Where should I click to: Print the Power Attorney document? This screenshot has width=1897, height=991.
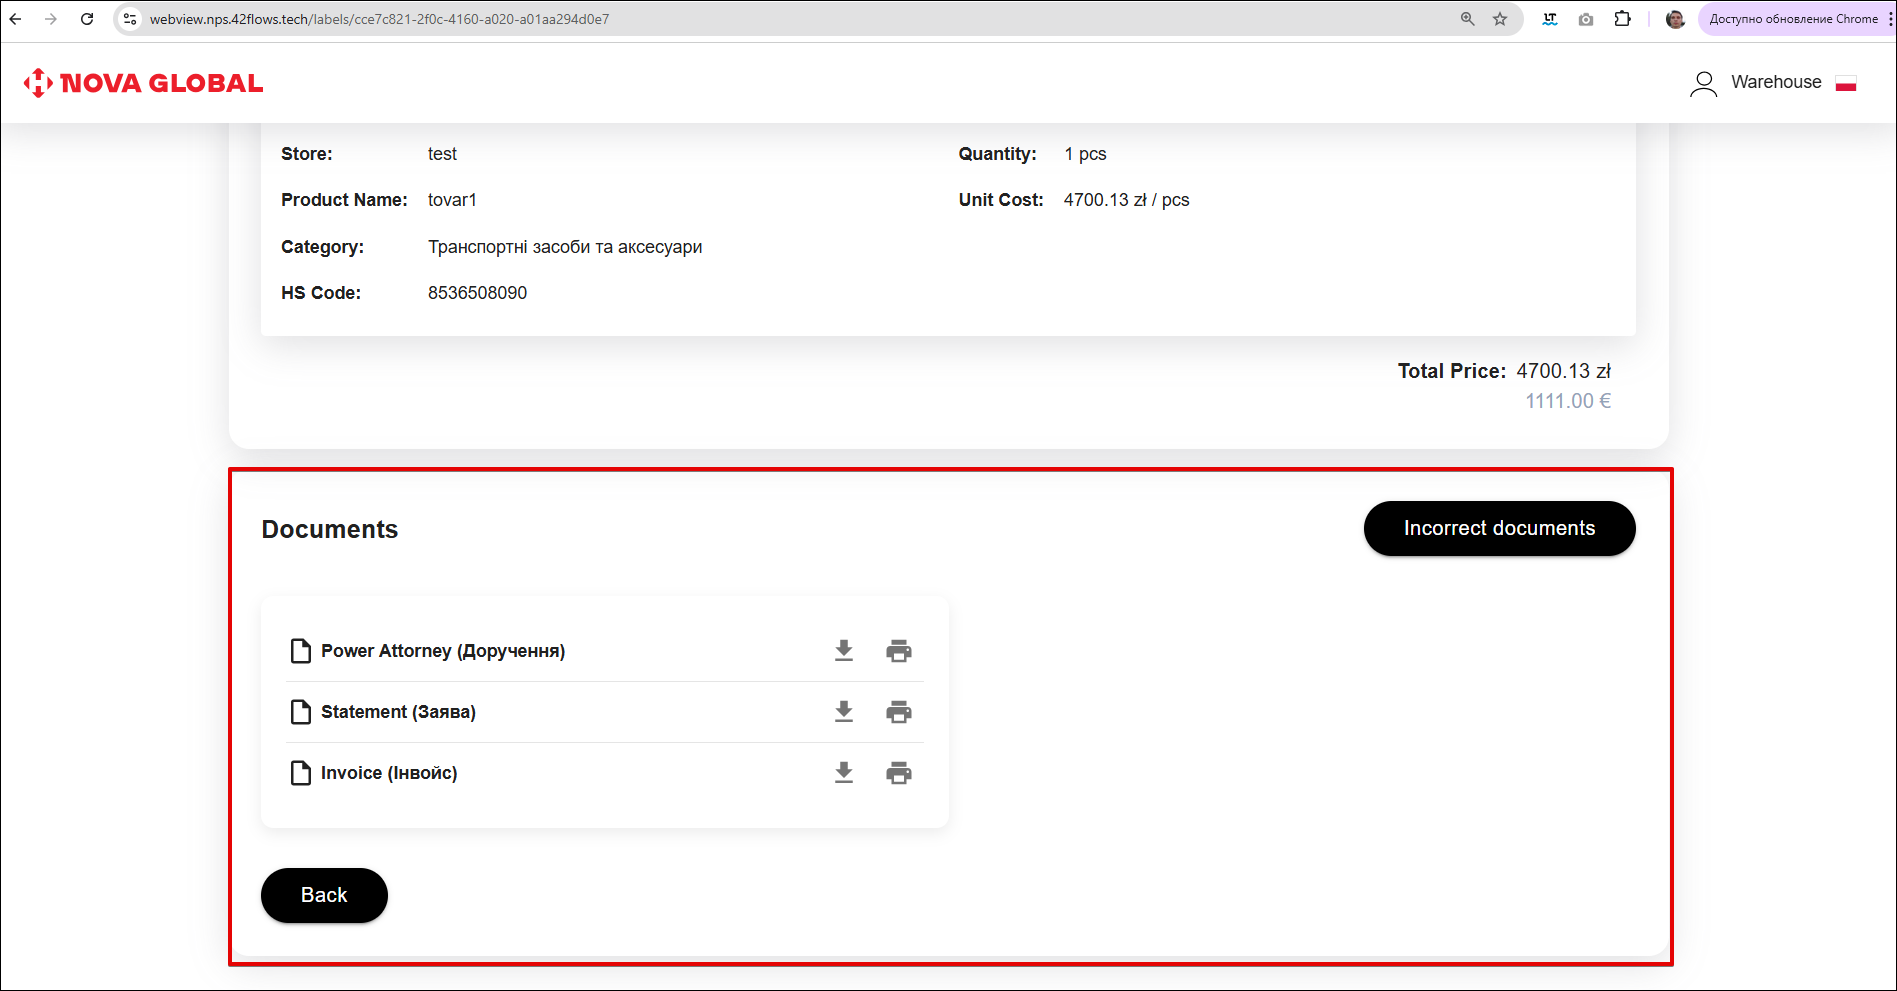point(898,651)
